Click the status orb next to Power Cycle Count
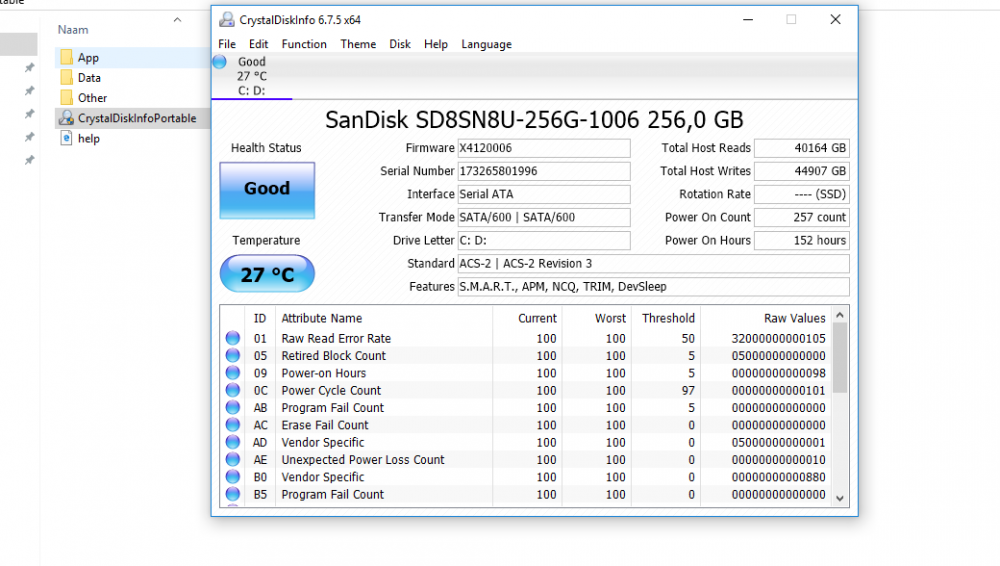1000x566 pixels. 233,391
